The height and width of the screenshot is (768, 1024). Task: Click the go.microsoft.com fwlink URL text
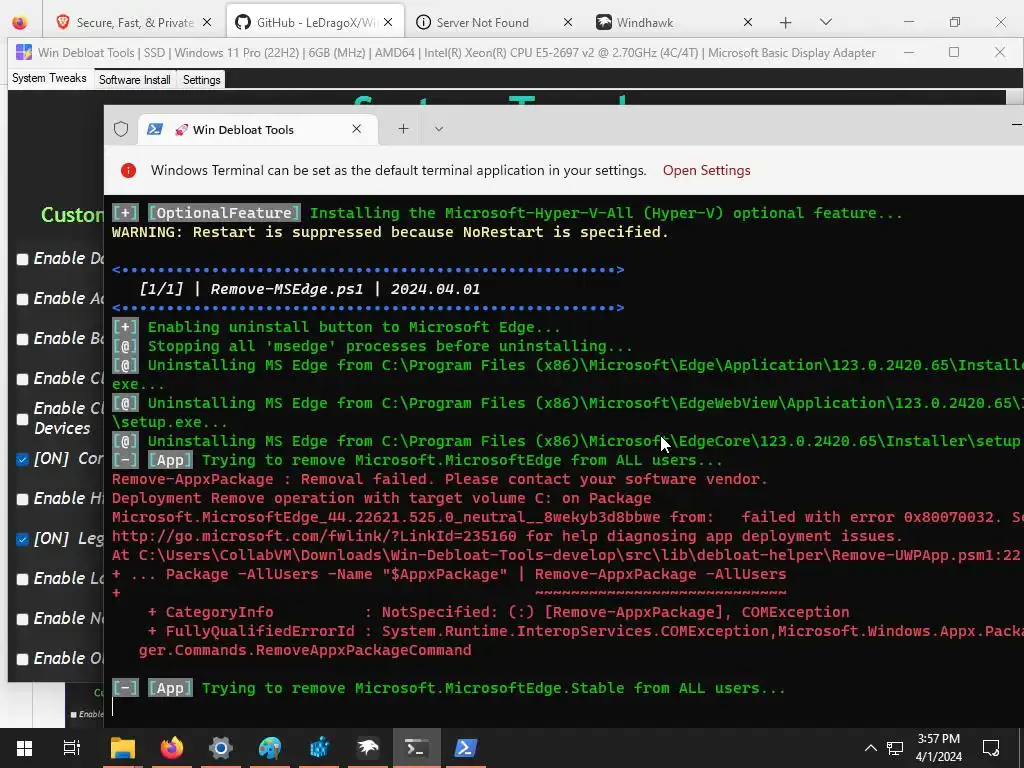[x=314, y=536]
